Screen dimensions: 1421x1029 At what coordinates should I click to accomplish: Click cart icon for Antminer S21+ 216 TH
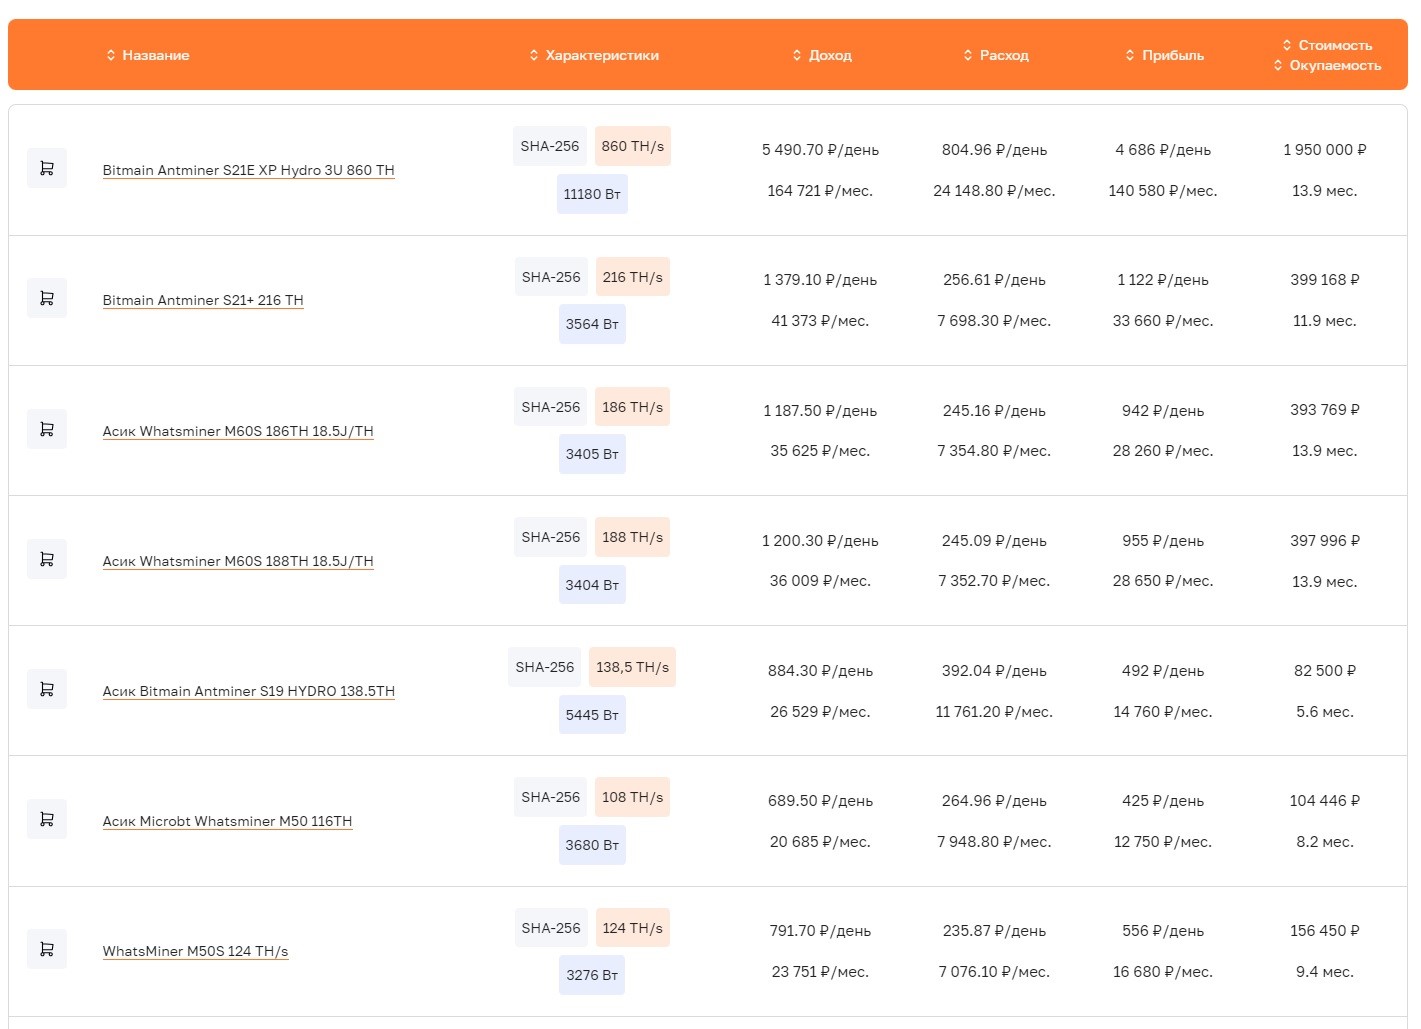click(46, 298)
